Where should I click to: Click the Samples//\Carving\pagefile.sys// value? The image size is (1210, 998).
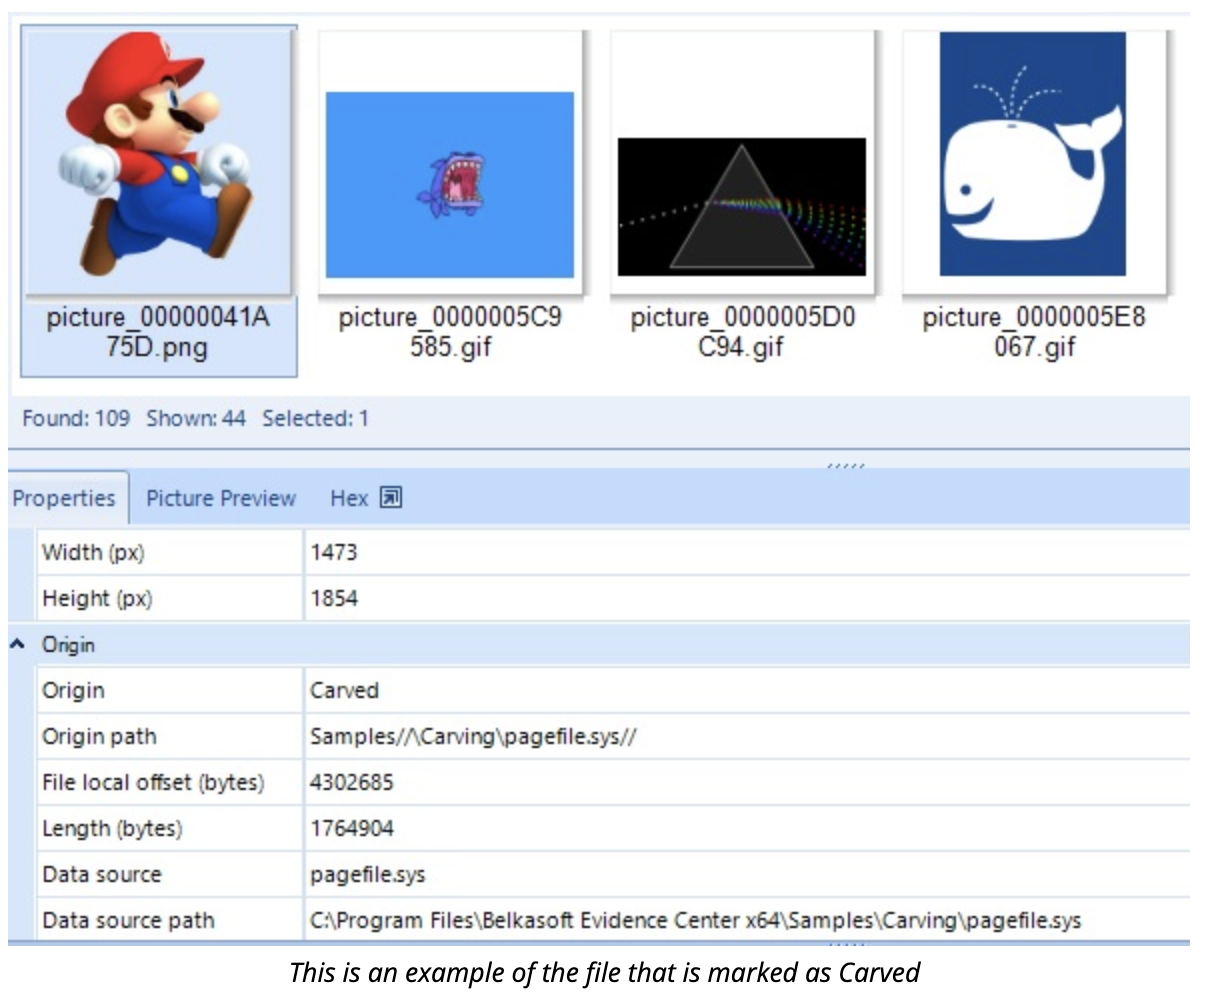(x=473, y=737)
